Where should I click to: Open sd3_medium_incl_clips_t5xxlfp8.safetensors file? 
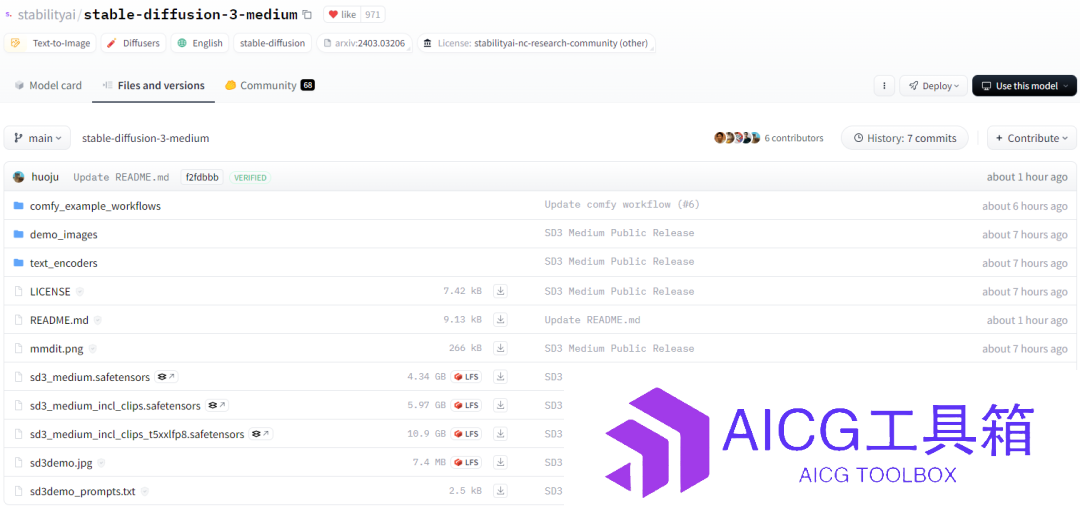click(137, 434)
